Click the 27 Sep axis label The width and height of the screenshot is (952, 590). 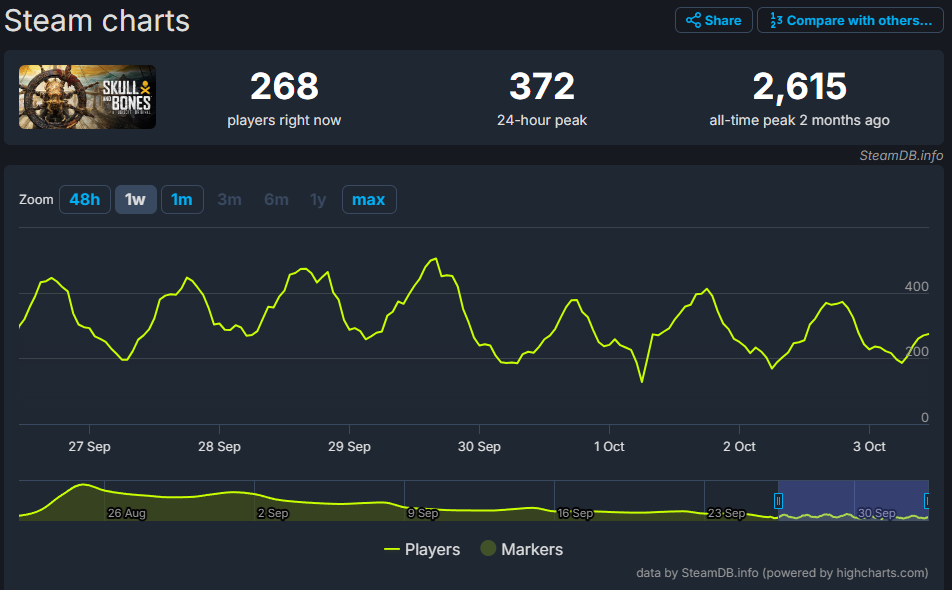89,447
